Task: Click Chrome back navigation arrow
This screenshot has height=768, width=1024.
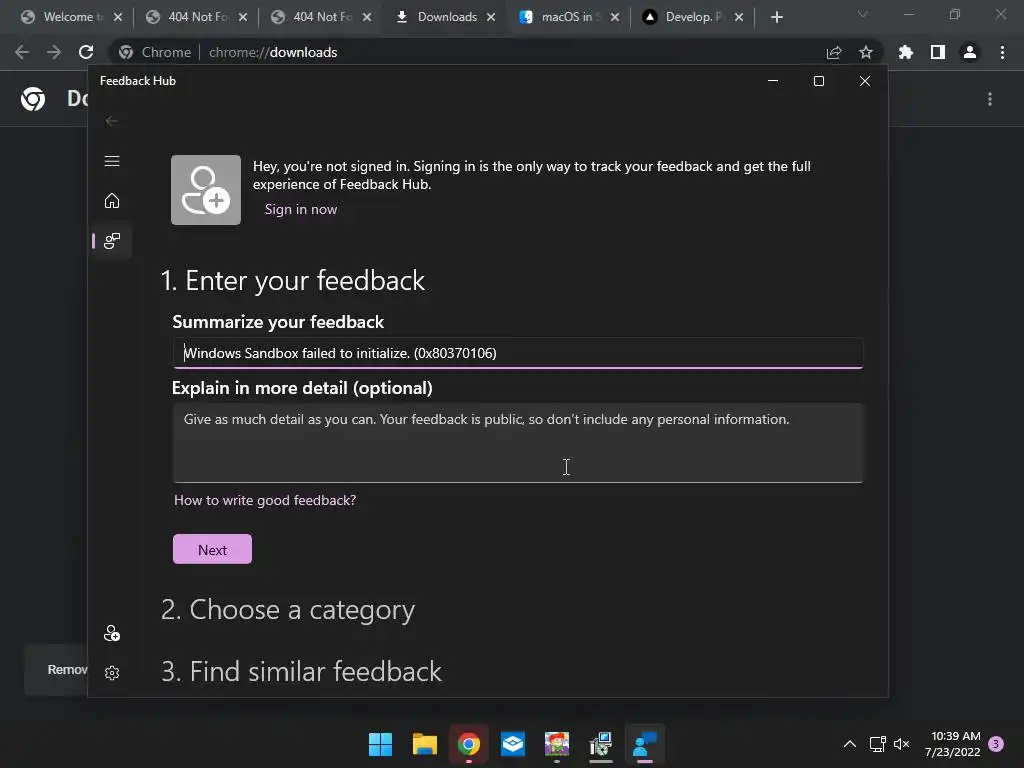Action: (x=22, y=52)
